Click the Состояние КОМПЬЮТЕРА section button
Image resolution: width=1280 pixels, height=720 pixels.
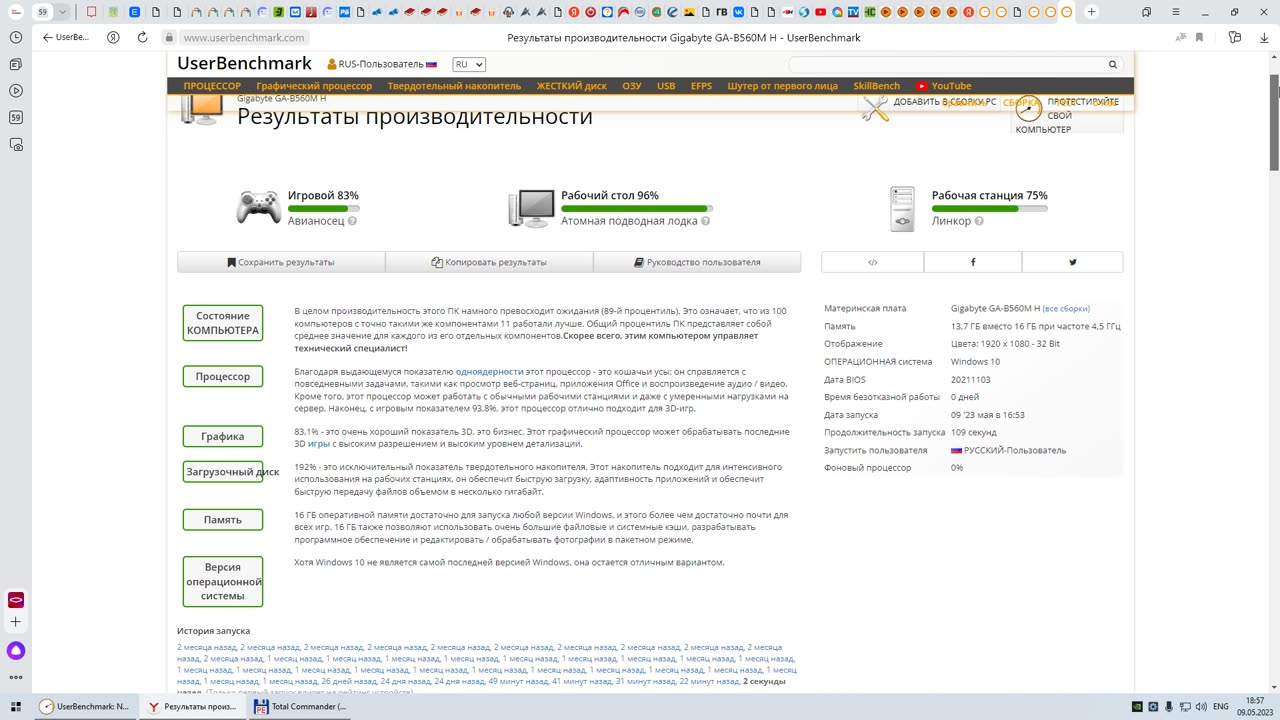(223, 323)
